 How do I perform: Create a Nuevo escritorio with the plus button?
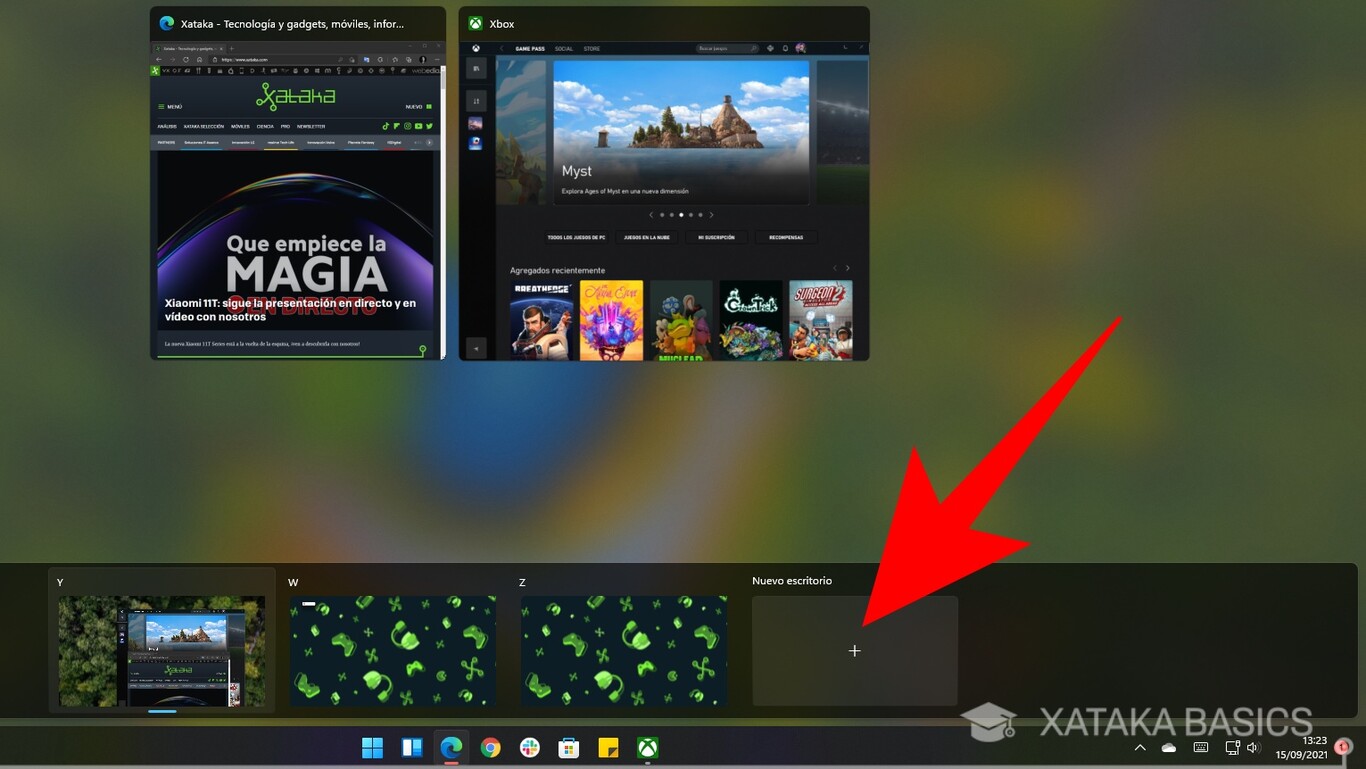pos(855,650)
